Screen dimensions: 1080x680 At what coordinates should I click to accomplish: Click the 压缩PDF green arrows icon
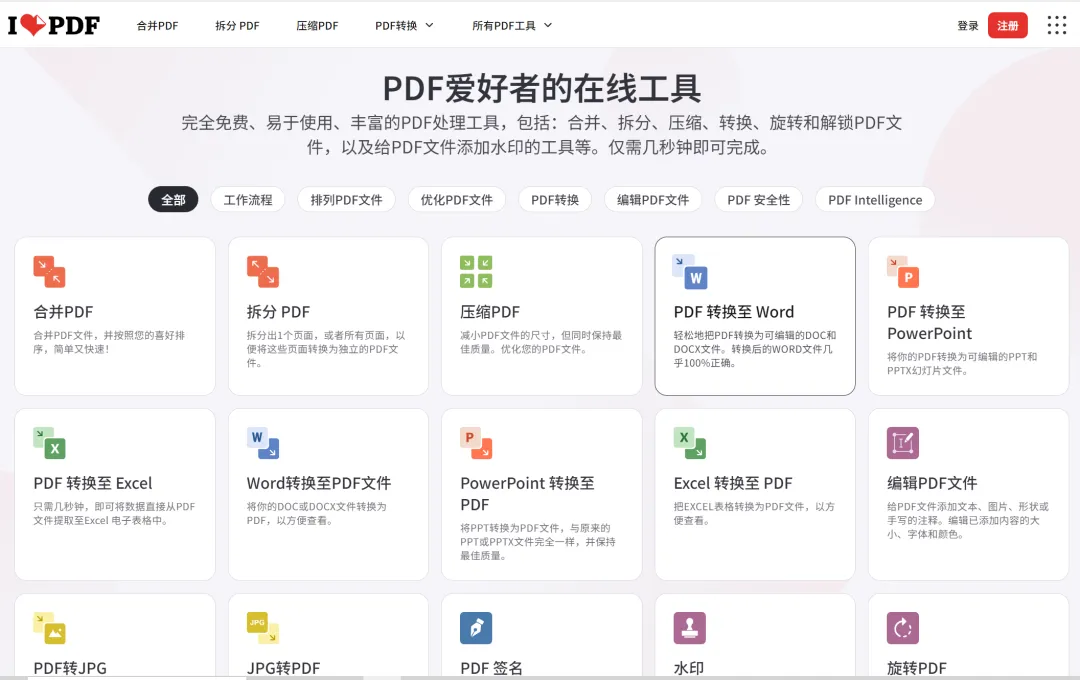pyautogui.click(x=476, y=271)
